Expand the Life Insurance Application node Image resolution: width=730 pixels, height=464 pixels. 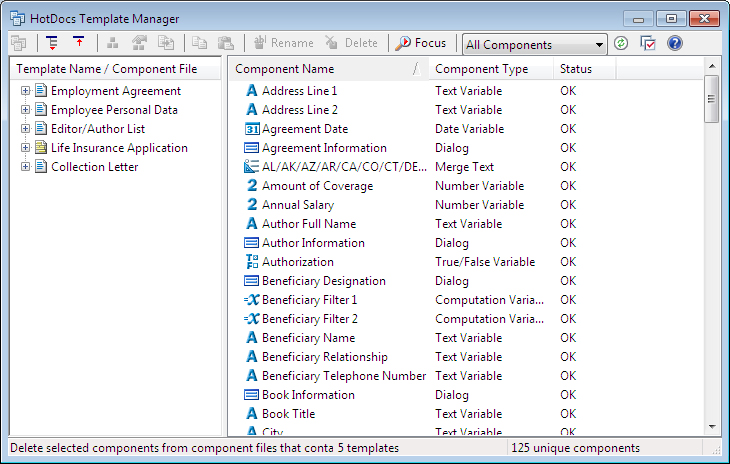[26, 148]
